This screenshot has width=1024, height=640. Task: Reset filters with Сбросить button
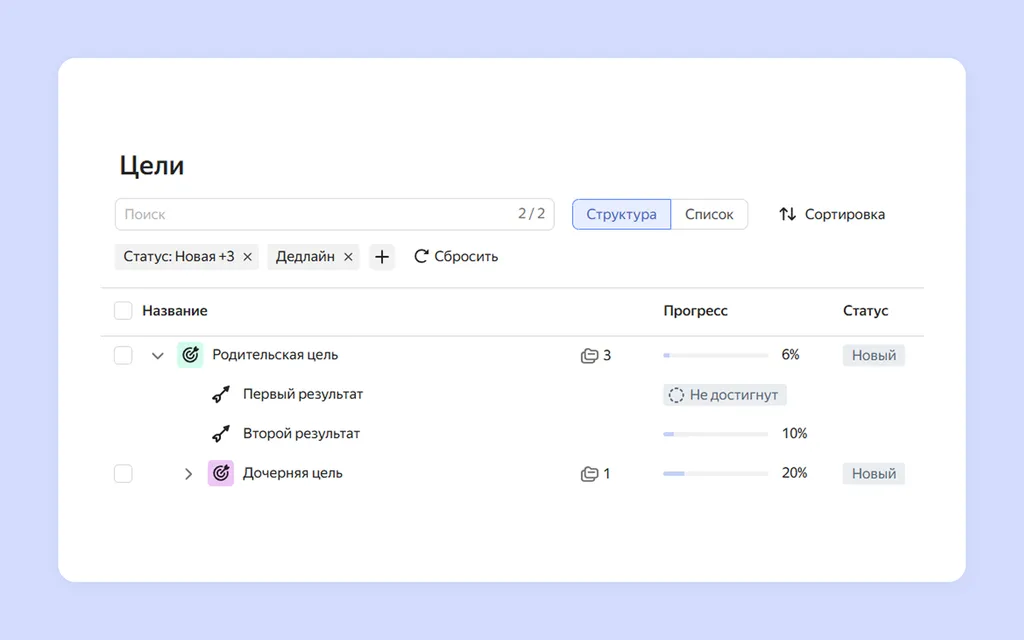(x=456, y=257)
